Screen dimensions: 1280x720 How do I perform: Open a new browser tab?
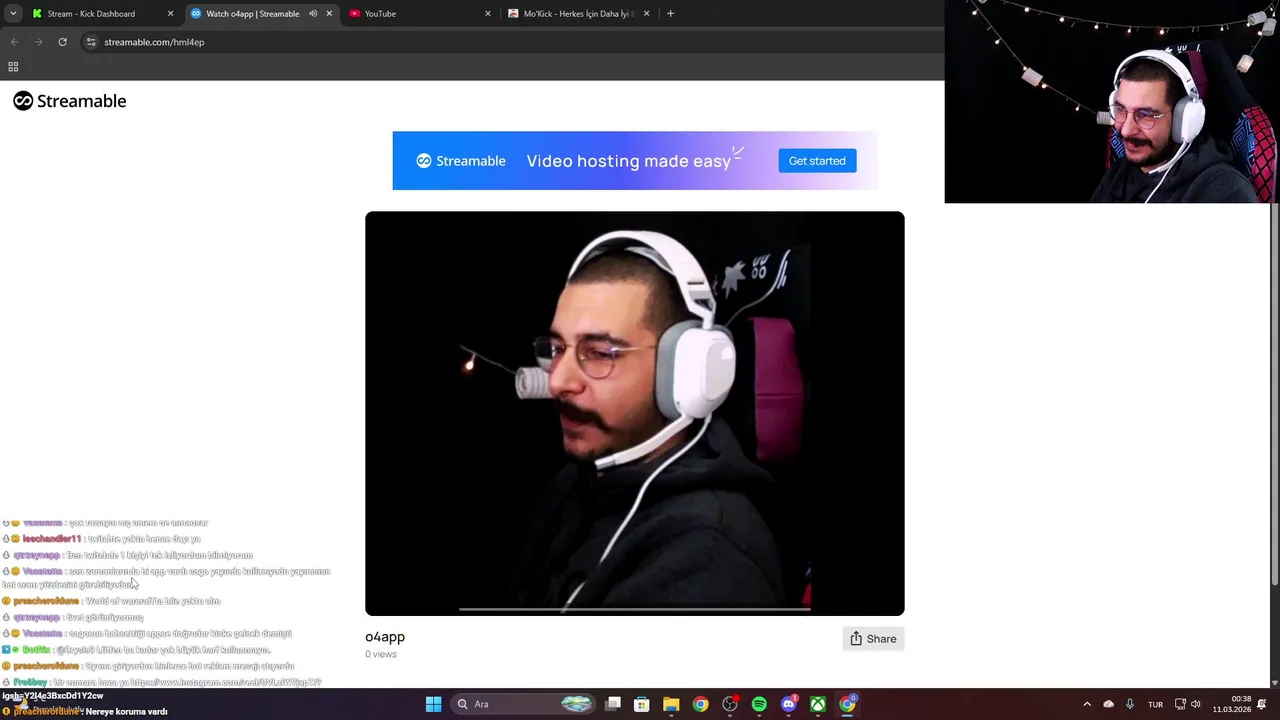coord(670,14)
